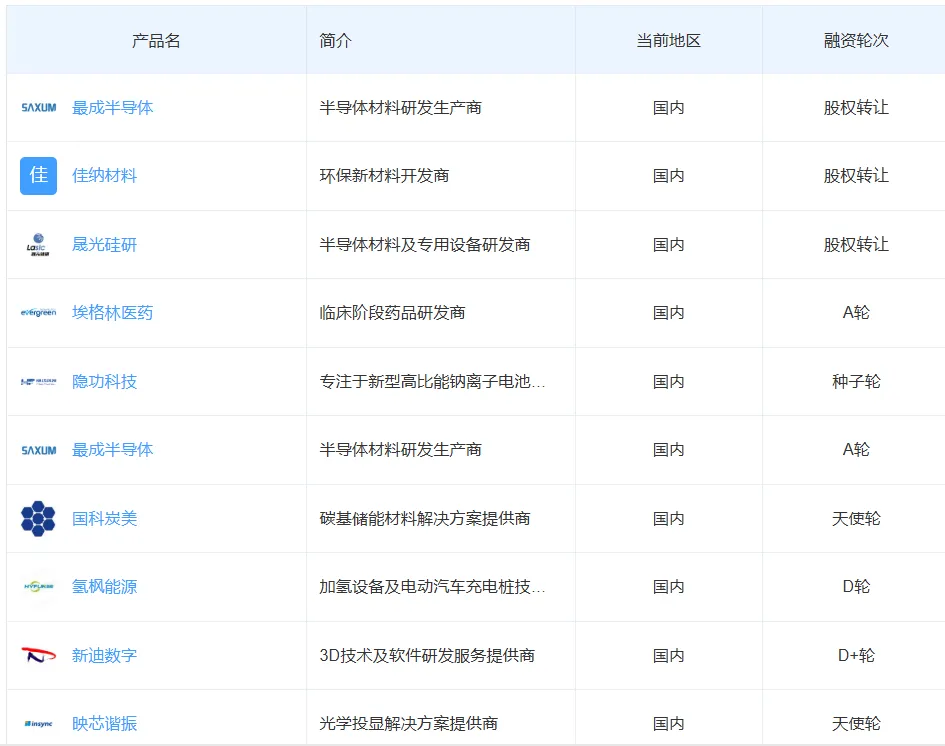Click the red-blue swoosh logo for 新迪数字

pos(39,654)
